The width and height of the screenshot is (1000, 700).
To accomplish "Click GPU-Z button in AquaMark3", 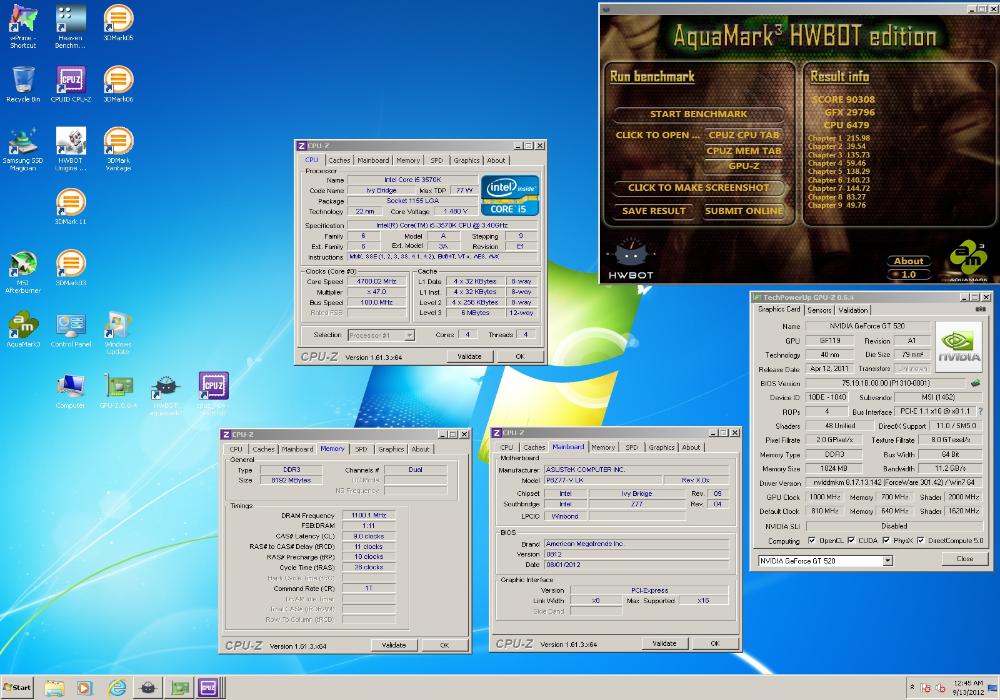I will coord(744,166).
